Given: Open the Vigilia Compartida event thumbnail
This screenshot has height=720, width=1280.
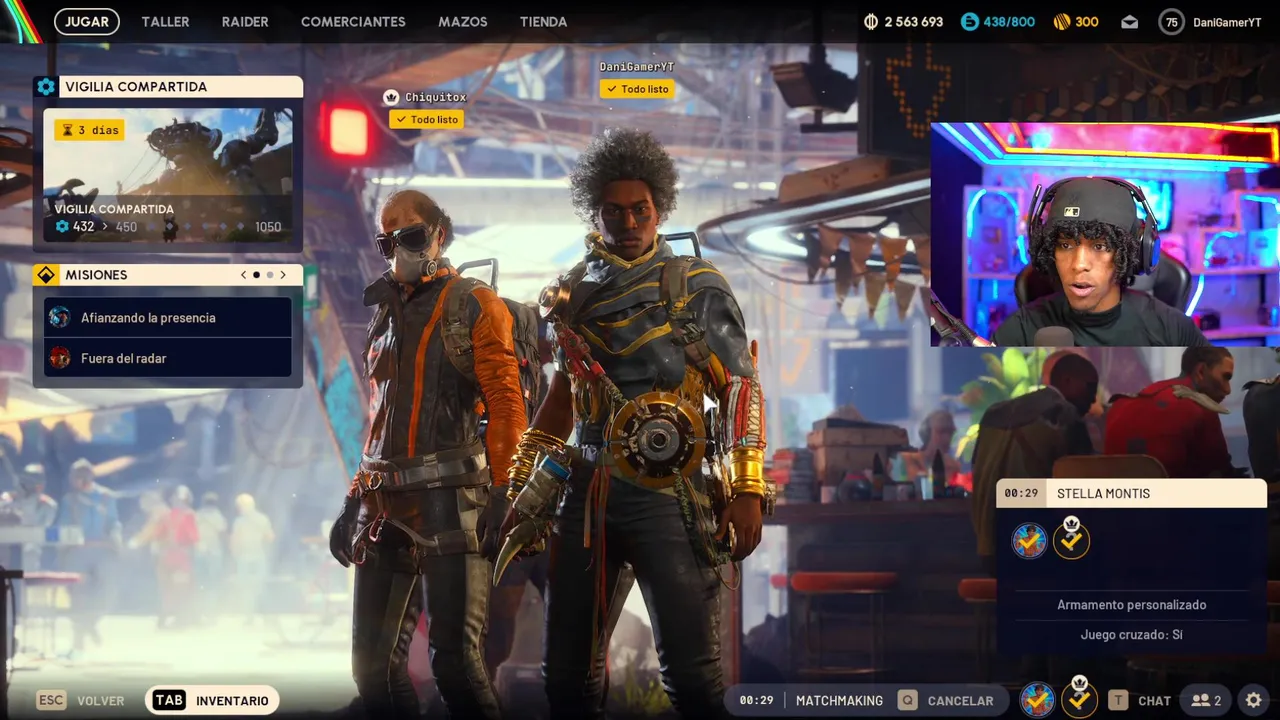Looking at the screenshot, I should (168, 175).
